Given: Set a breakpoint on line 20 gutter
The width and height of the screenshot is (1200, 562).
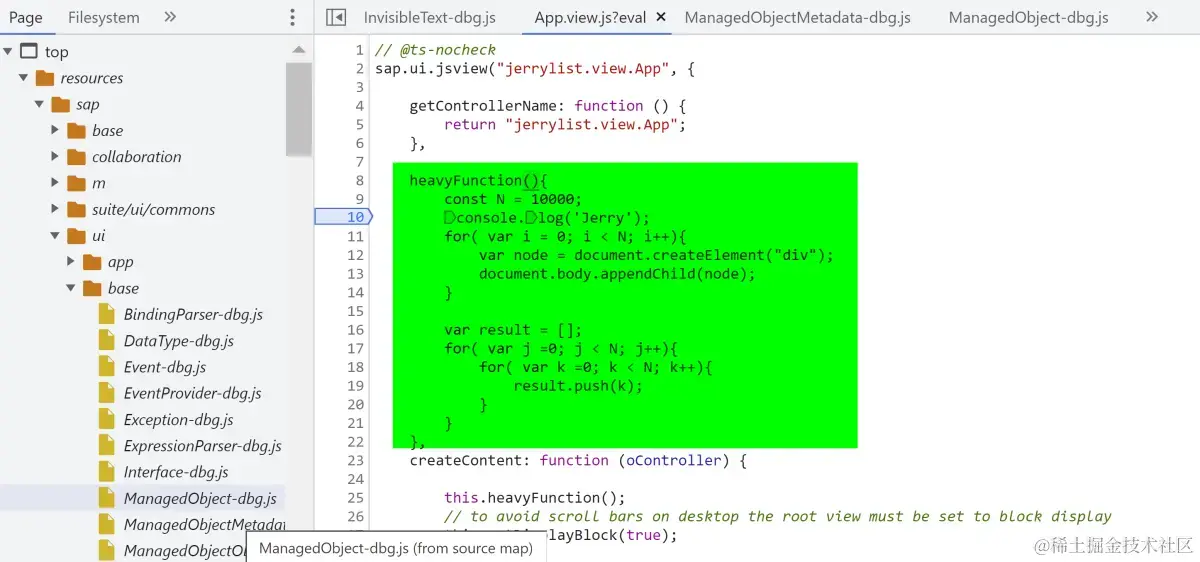Looking at the screenshot, I should [x=355, y=404].
